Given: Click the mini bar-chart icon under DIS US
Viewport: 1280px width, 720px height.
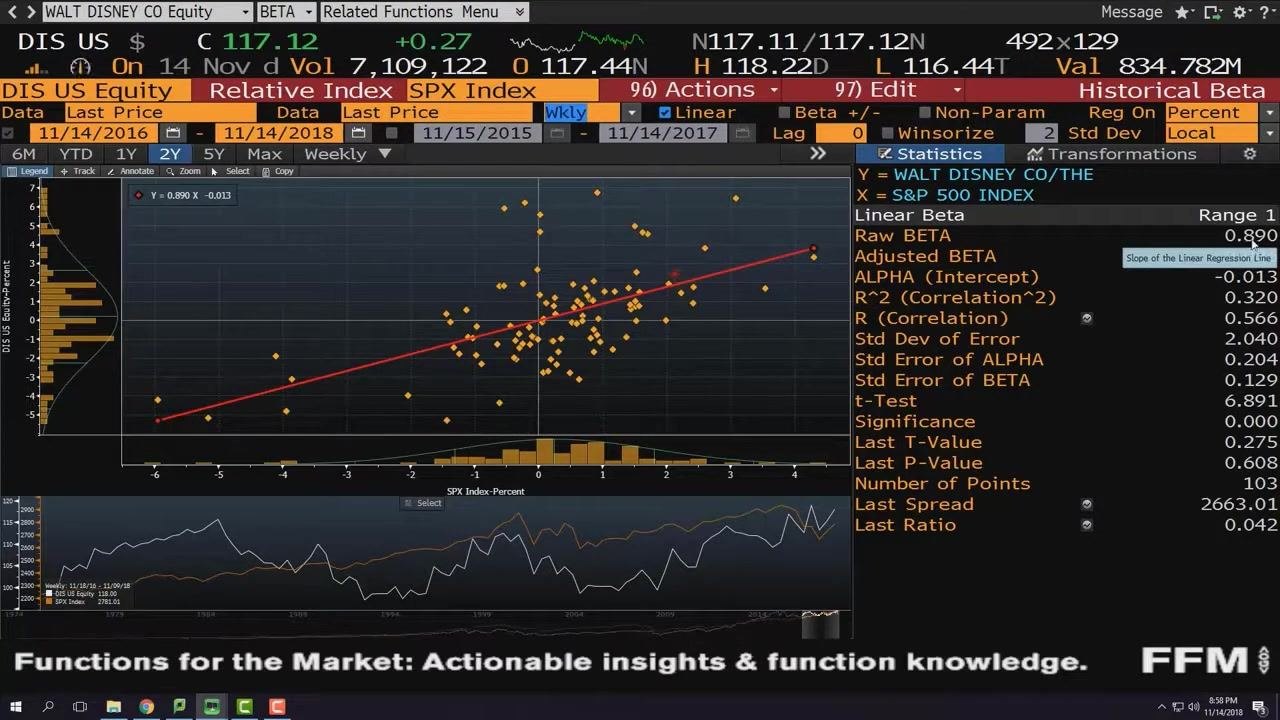Looking at the screenshot, I should pyautogui.click(x=35, y=68).
